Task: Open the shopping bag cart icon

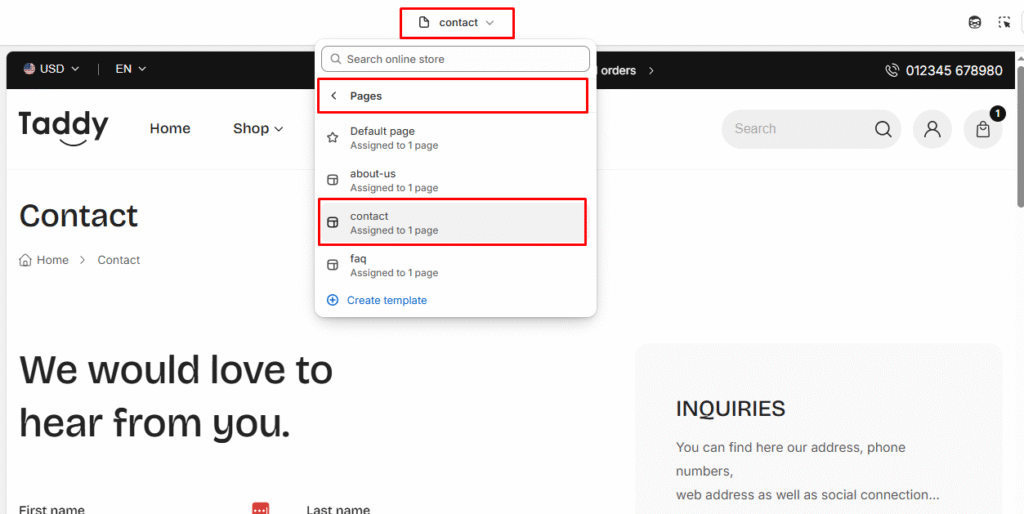Action: [x=983, y=129]
